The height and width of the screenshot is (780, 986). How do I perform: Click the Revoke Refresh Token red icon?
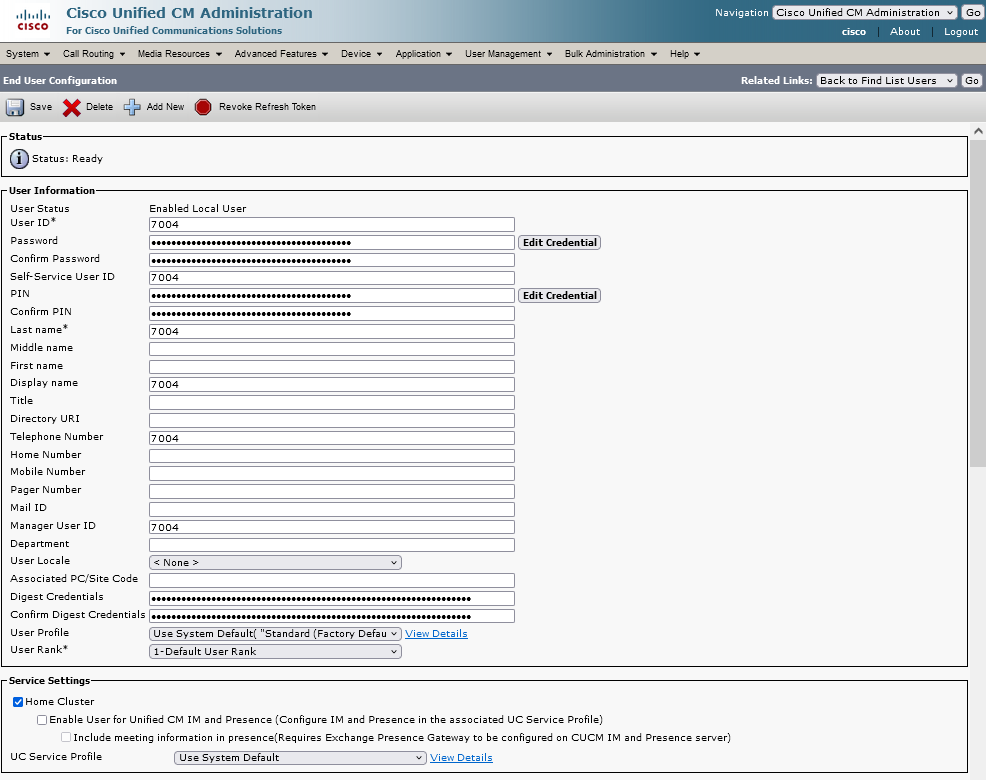[203, 107]
